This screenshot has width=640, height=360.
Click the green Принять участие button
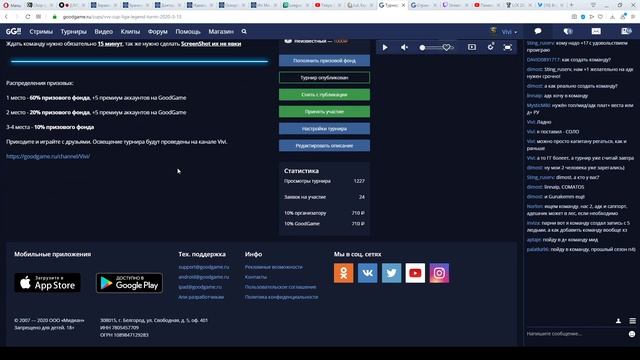pos(324,111)
